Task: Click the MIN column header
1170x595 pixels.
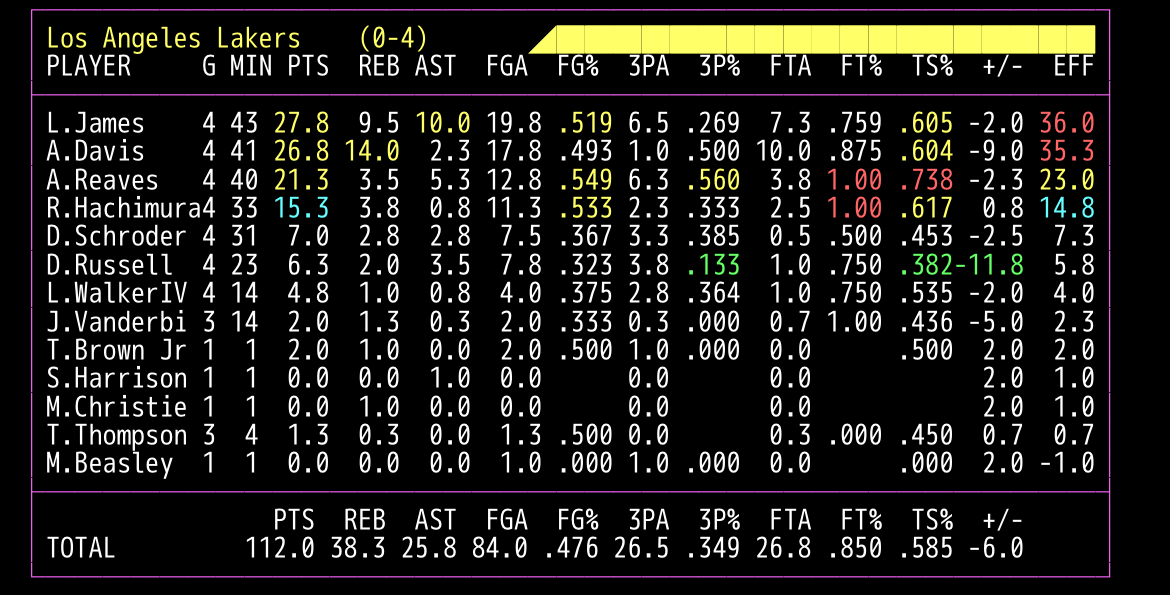Action: pyautogui.click(x=251, y=66)
